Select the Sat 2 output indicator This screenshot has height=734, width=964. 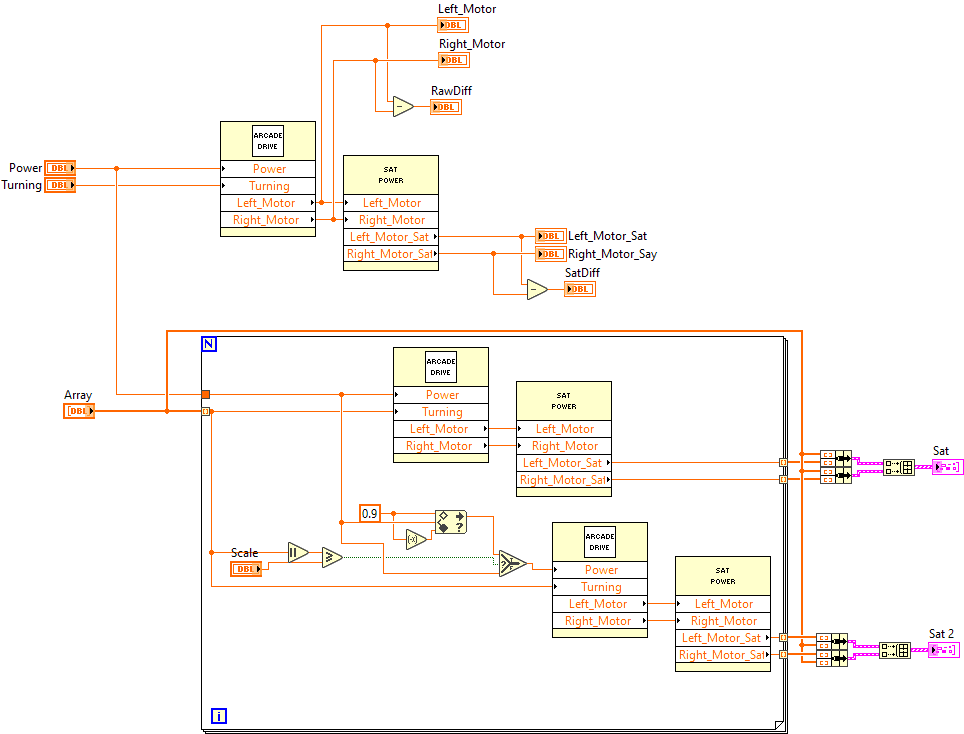(944, 648)
